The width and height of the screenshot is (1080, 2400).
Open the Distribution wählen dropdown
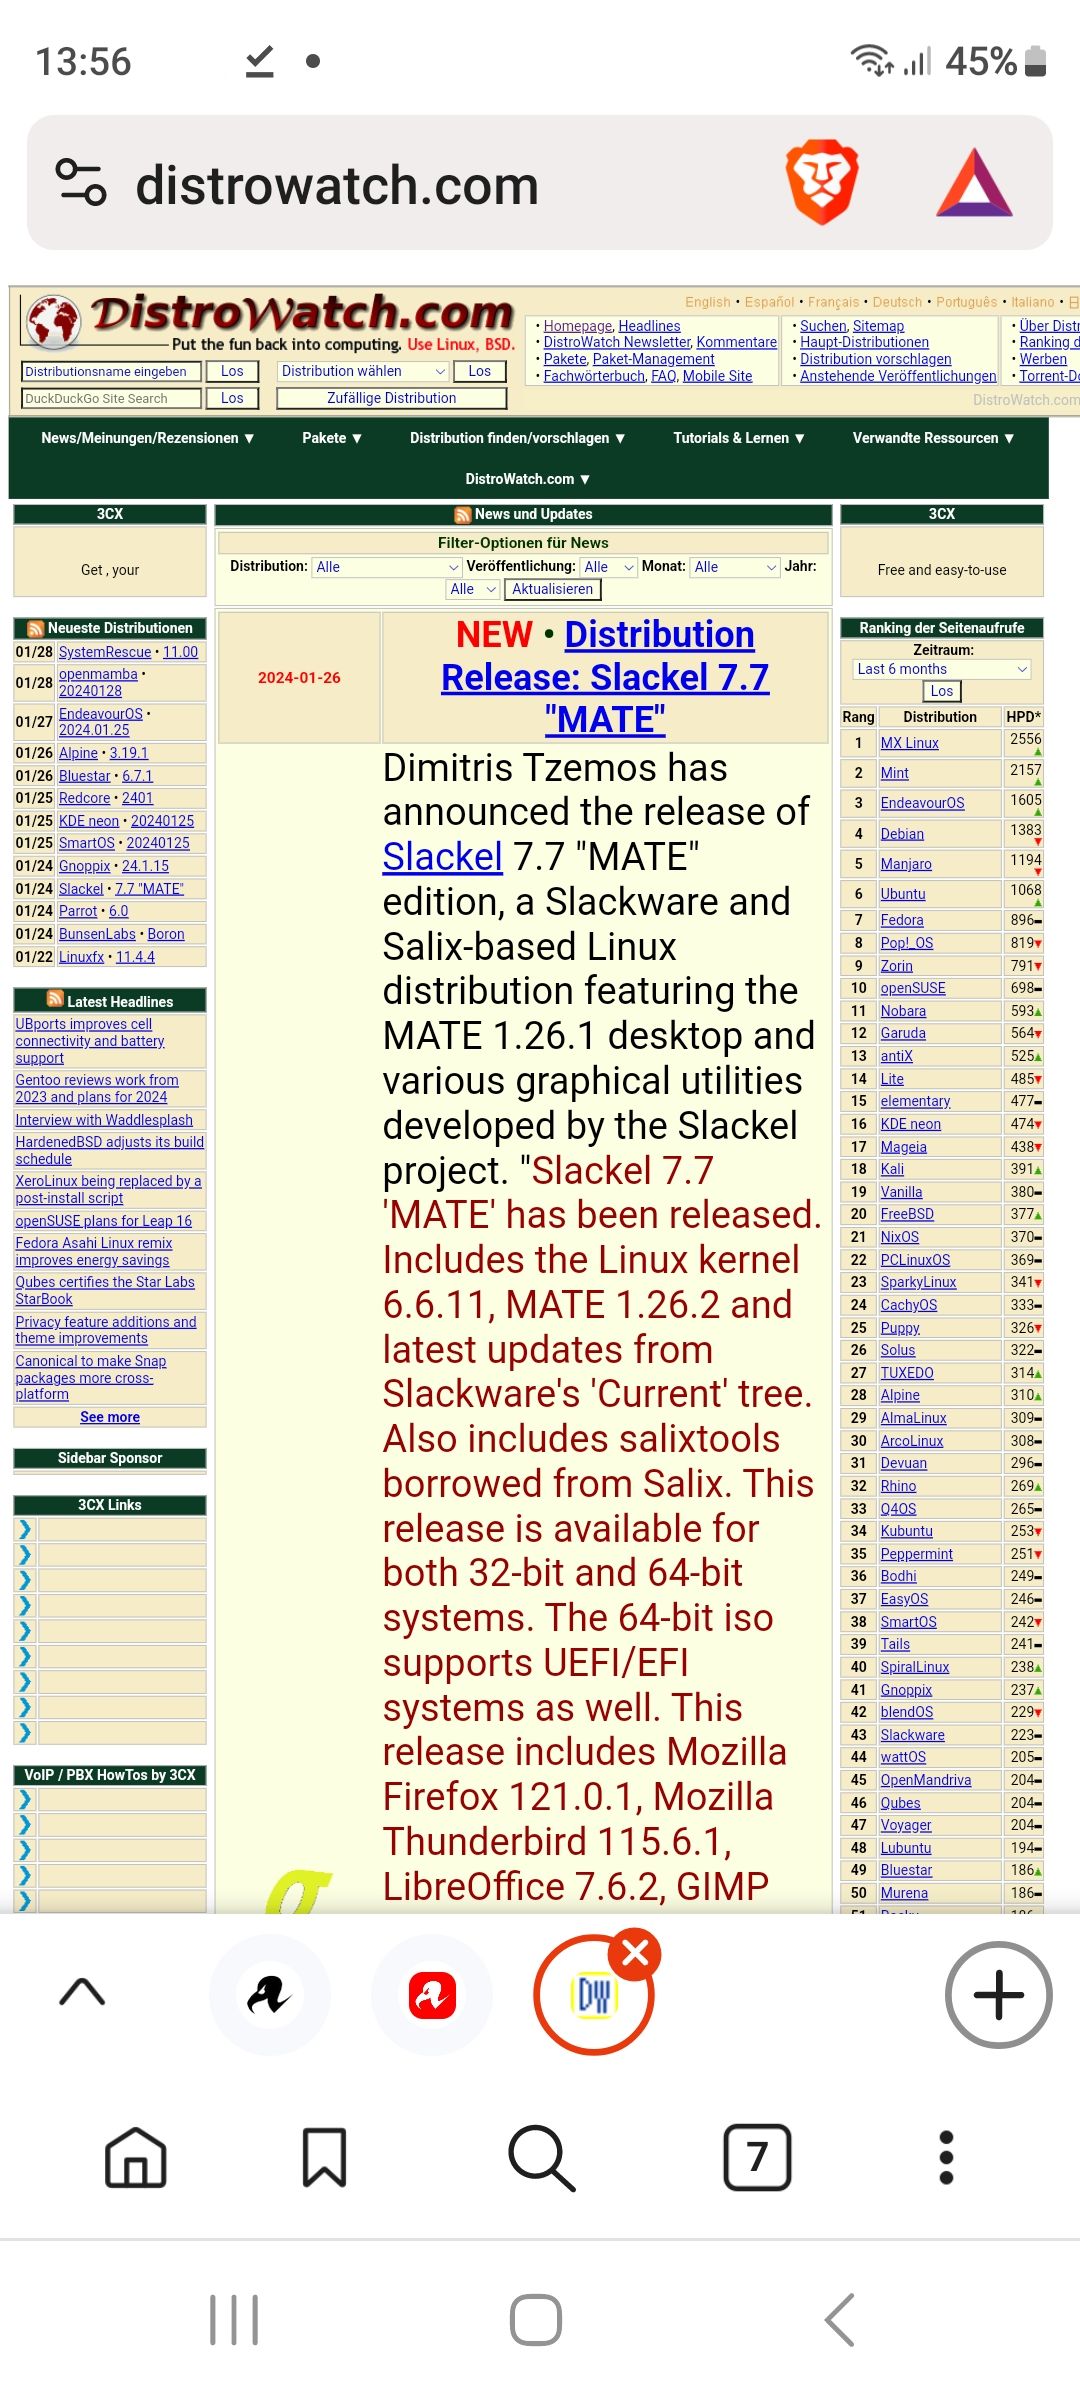tap(363, 371)
